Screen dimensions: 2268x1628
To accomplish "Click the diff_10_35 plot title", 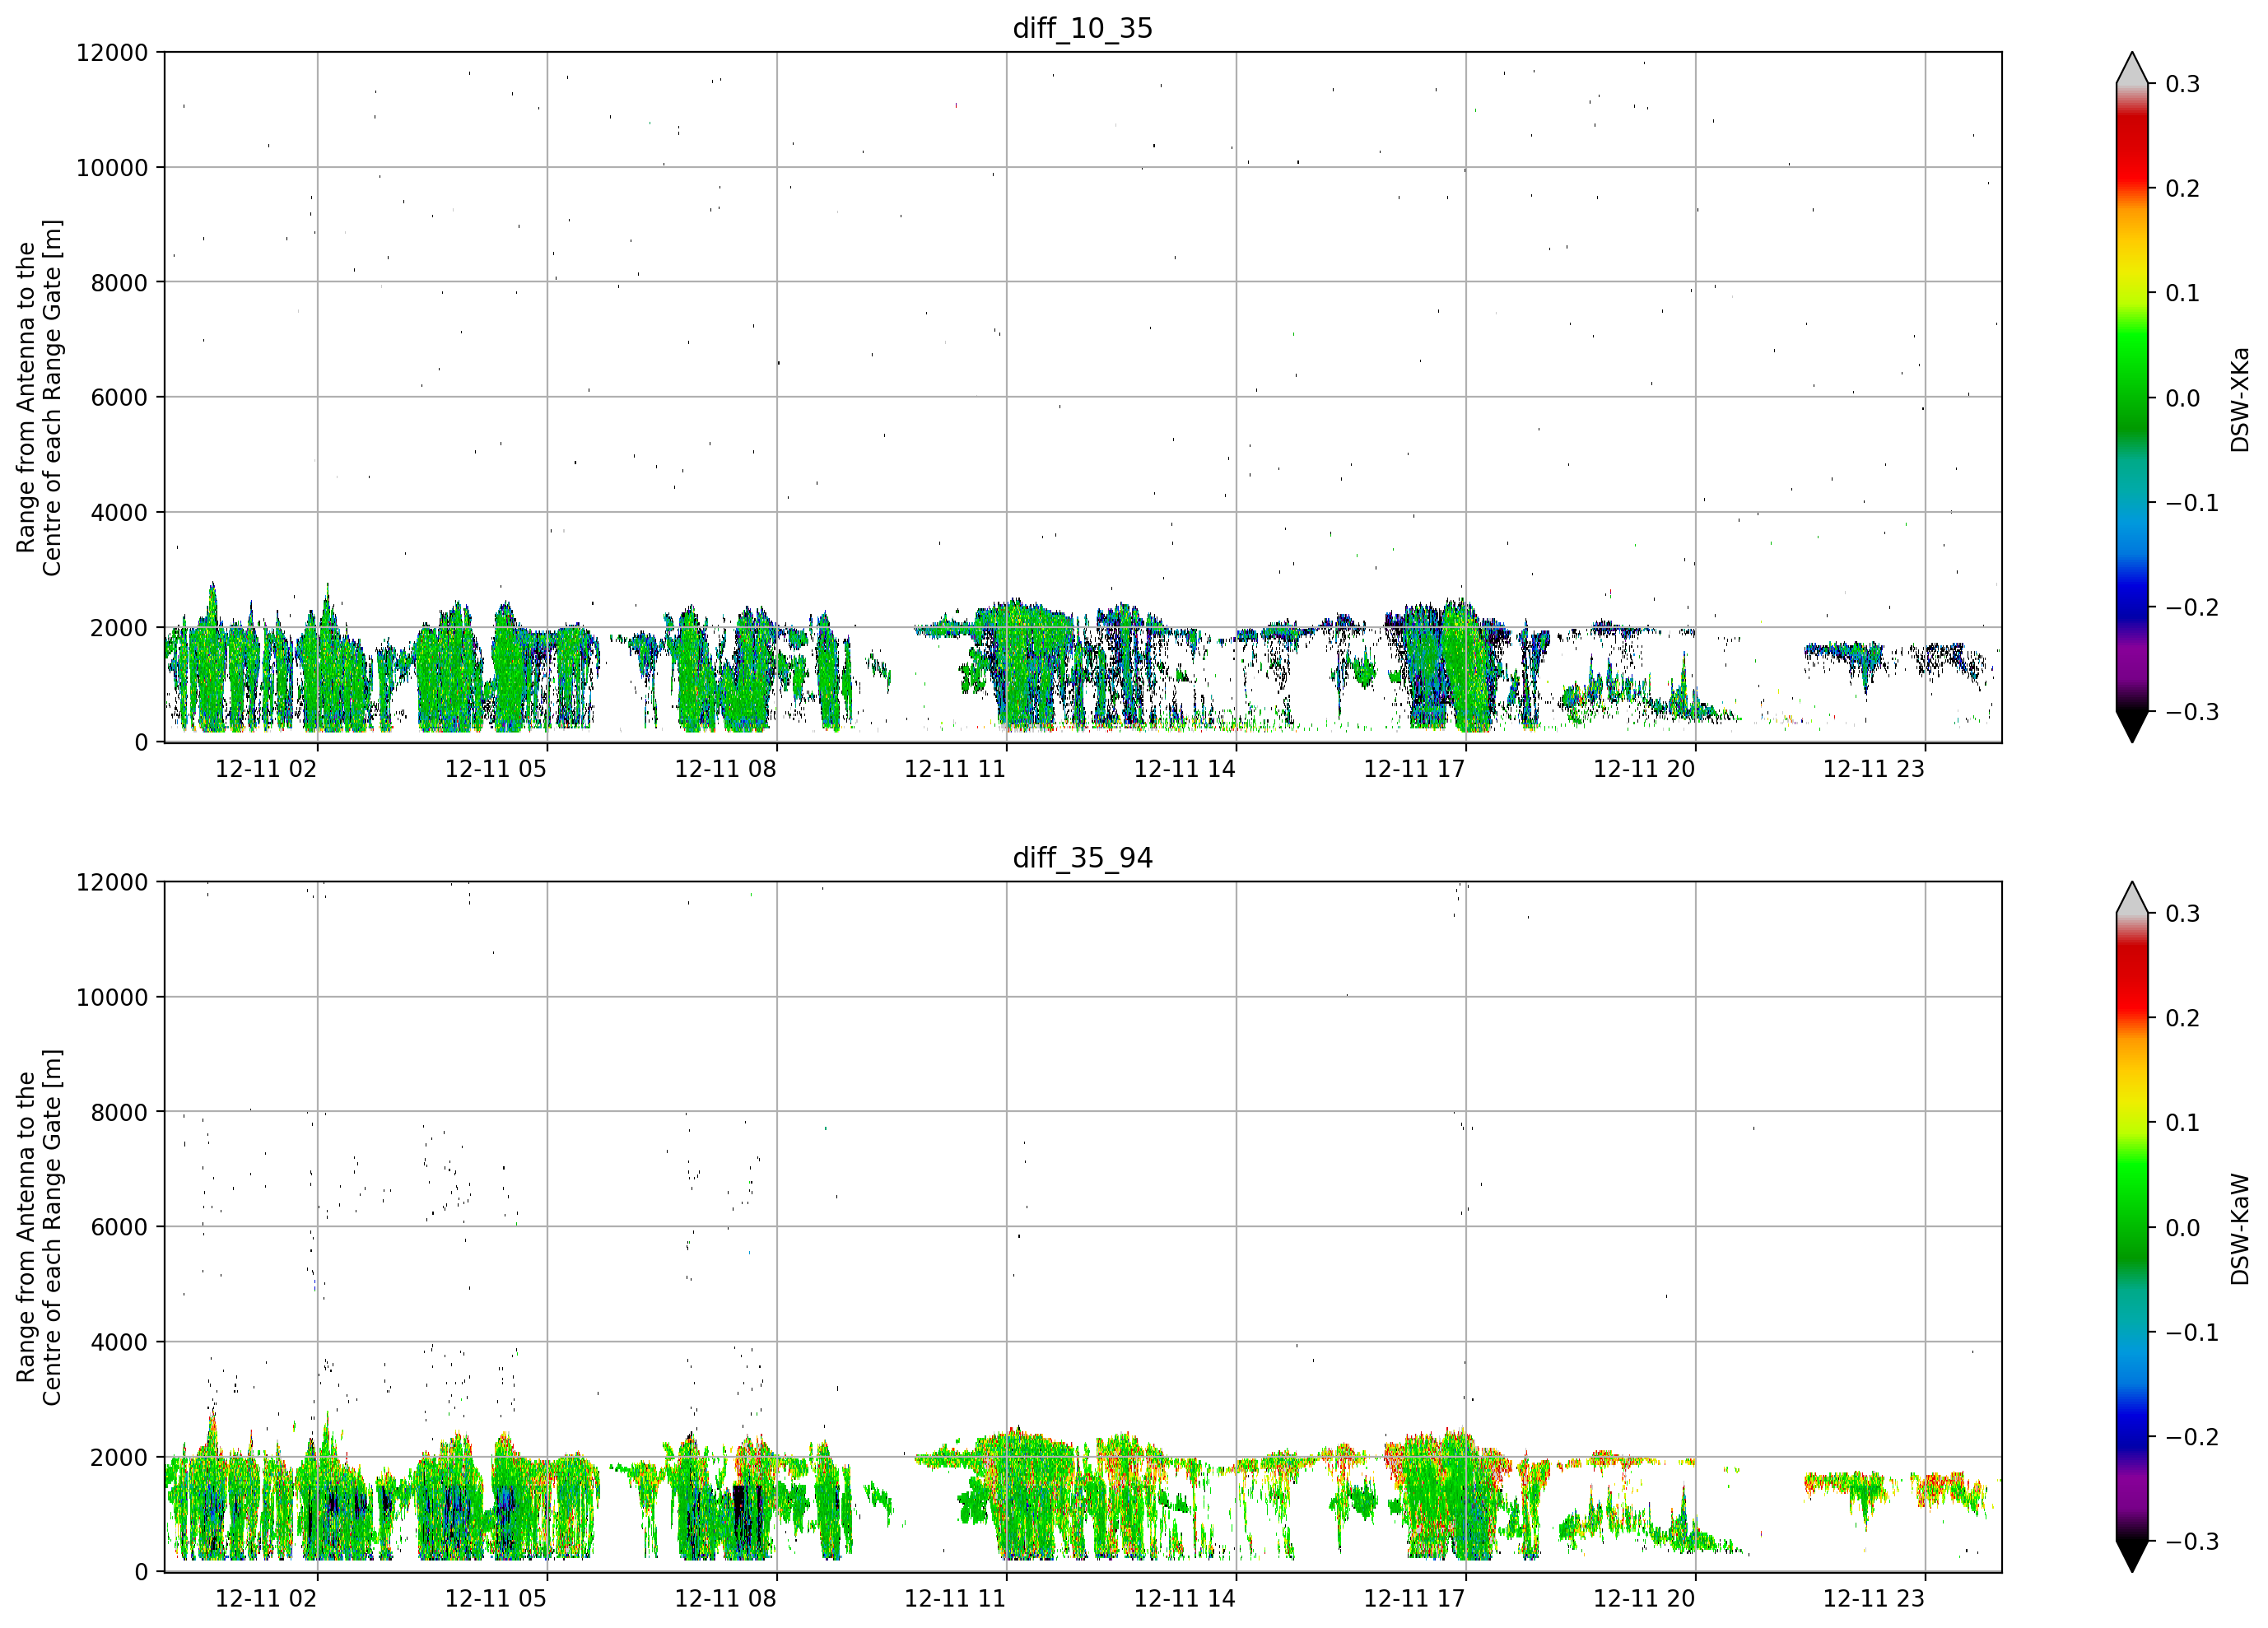I will pyautogui.click(x=1083, y=28).
